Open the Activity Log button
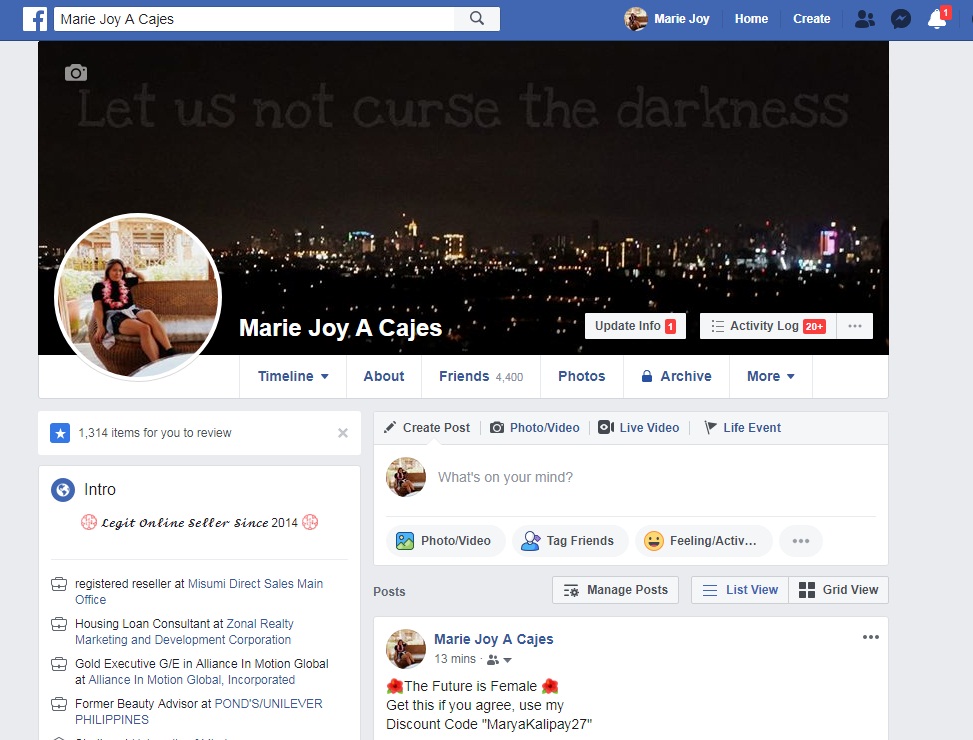Viewport: 973px width, 740px height. (768, 326)
